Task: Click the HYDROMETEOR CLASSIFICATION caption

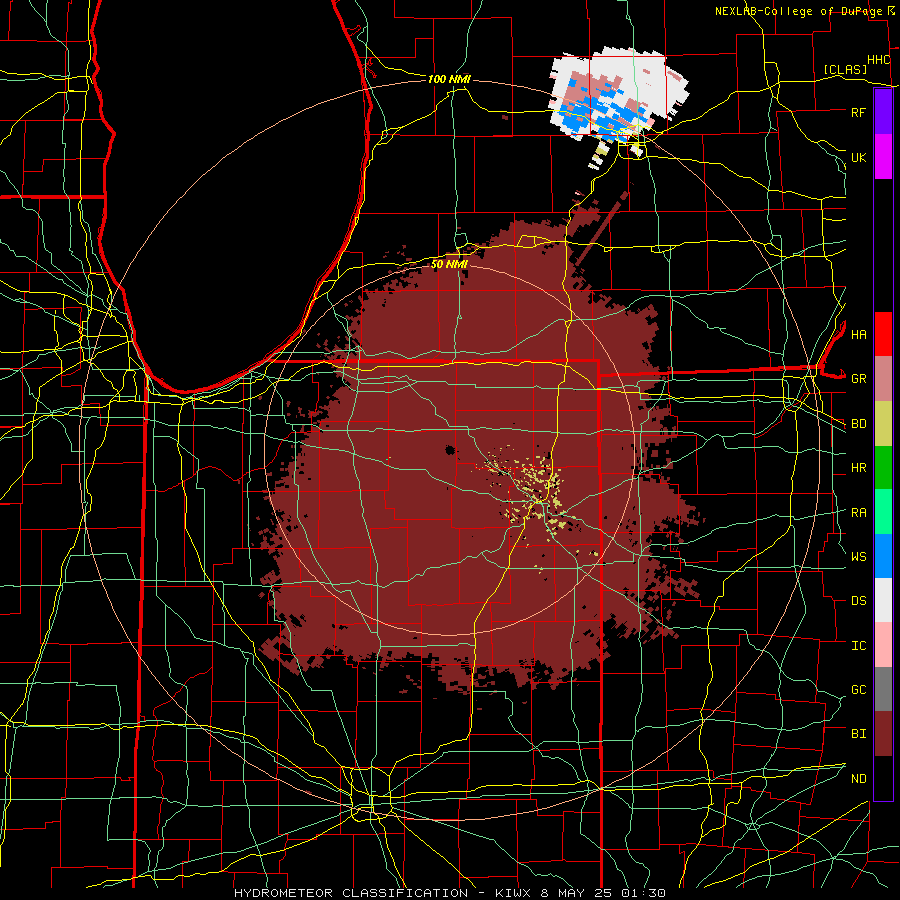Action: pos(351,893)
